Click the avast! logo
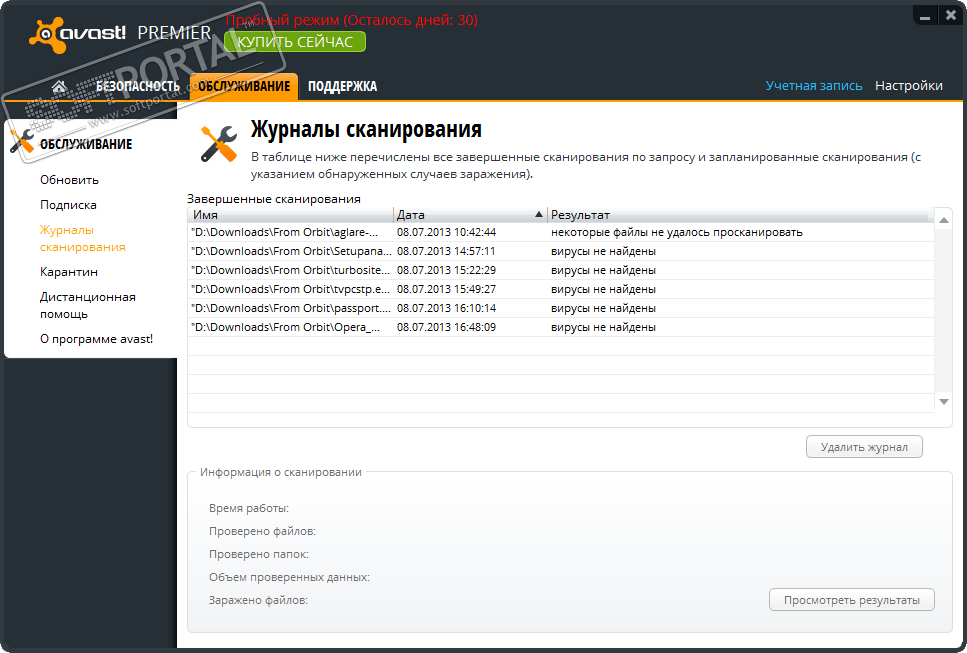 pyautogui.click(x=77, y=35)
